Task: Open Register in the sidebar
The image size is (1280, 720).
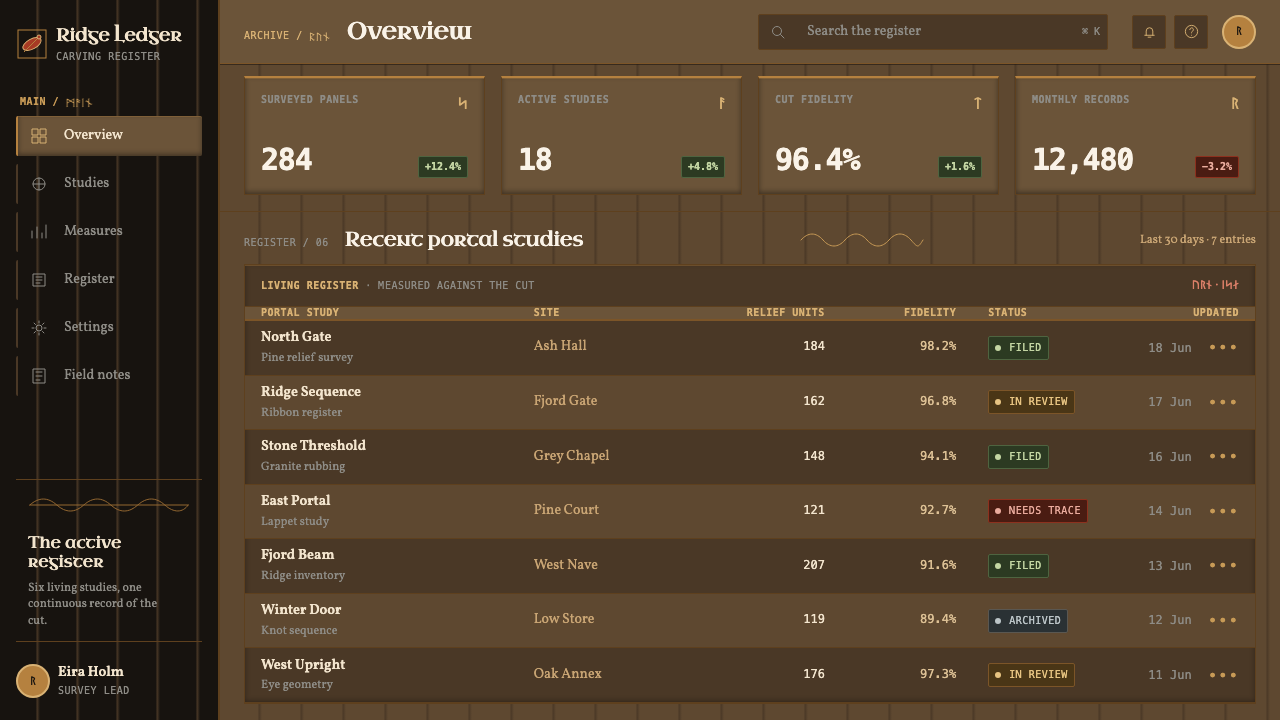Action: [x=109, y=279]
